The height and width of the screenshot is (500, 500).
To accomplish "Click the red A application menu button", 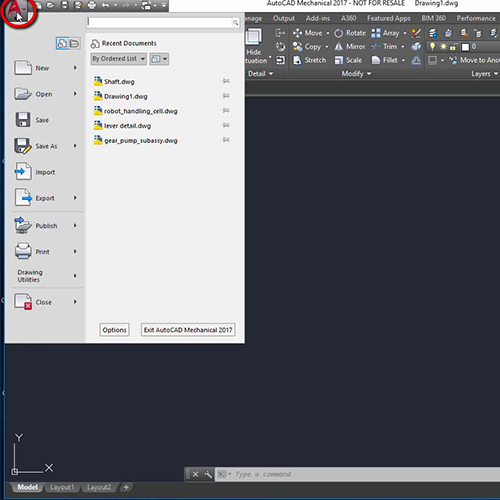I will (16, 10).
